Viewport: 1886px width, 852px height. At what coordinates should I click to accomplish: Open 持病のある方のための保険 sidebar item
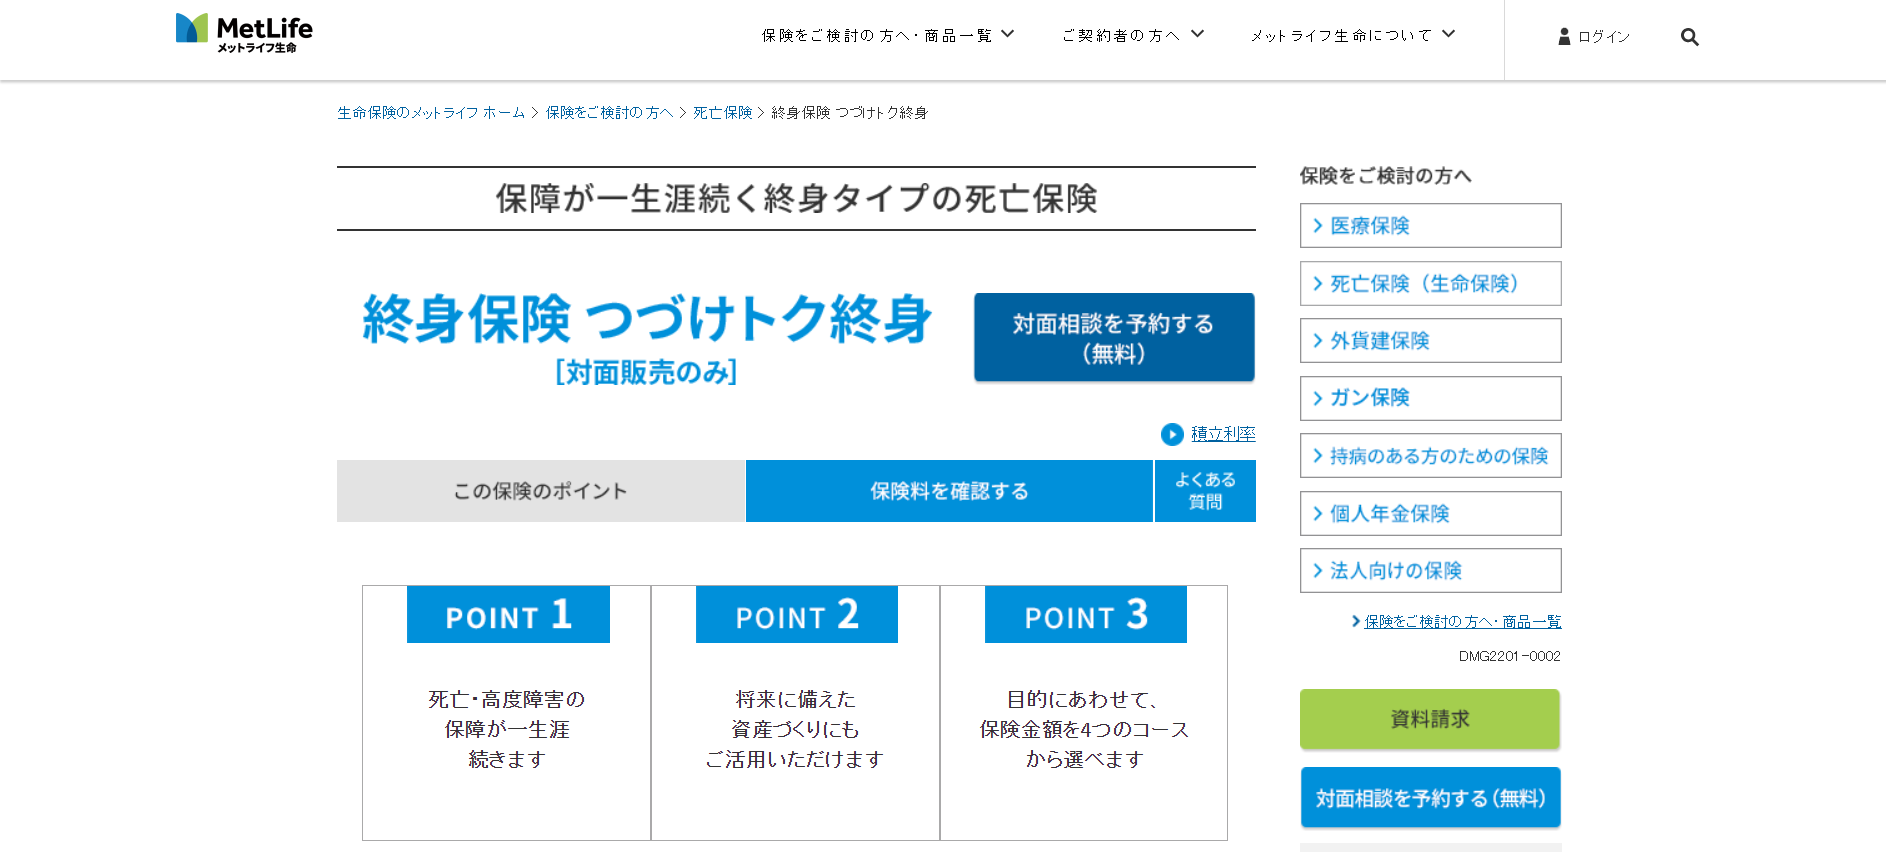coord(1430,456)
